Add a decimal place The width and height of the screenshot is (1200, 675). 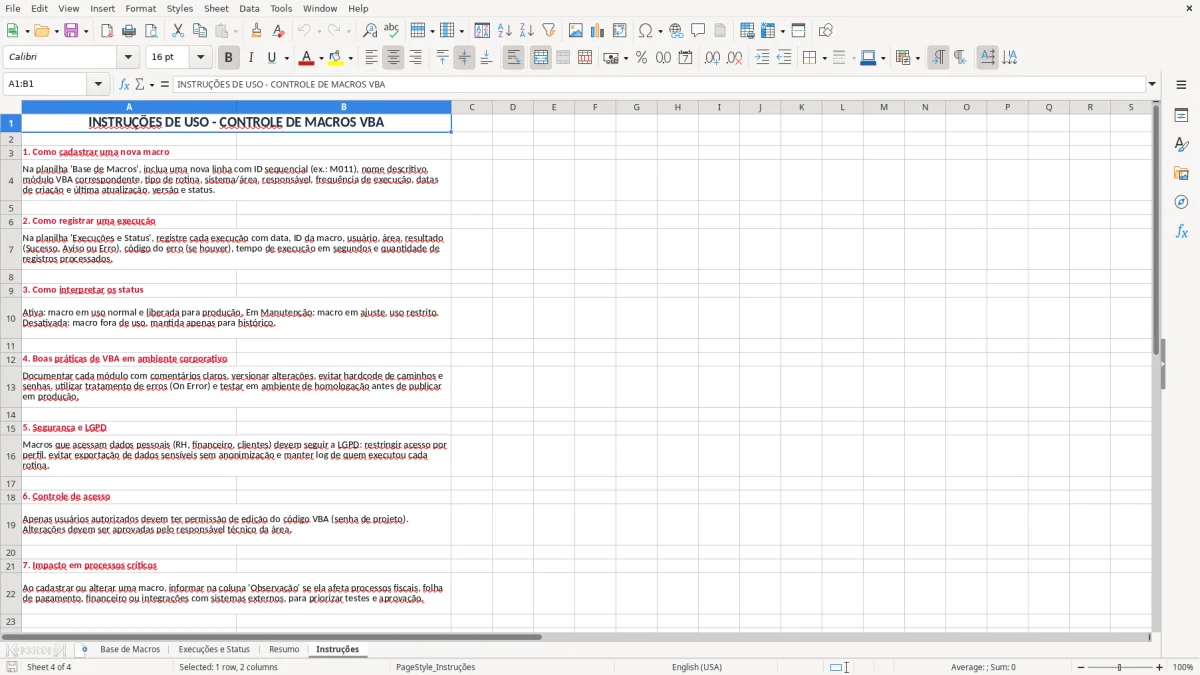pos(712,58)
